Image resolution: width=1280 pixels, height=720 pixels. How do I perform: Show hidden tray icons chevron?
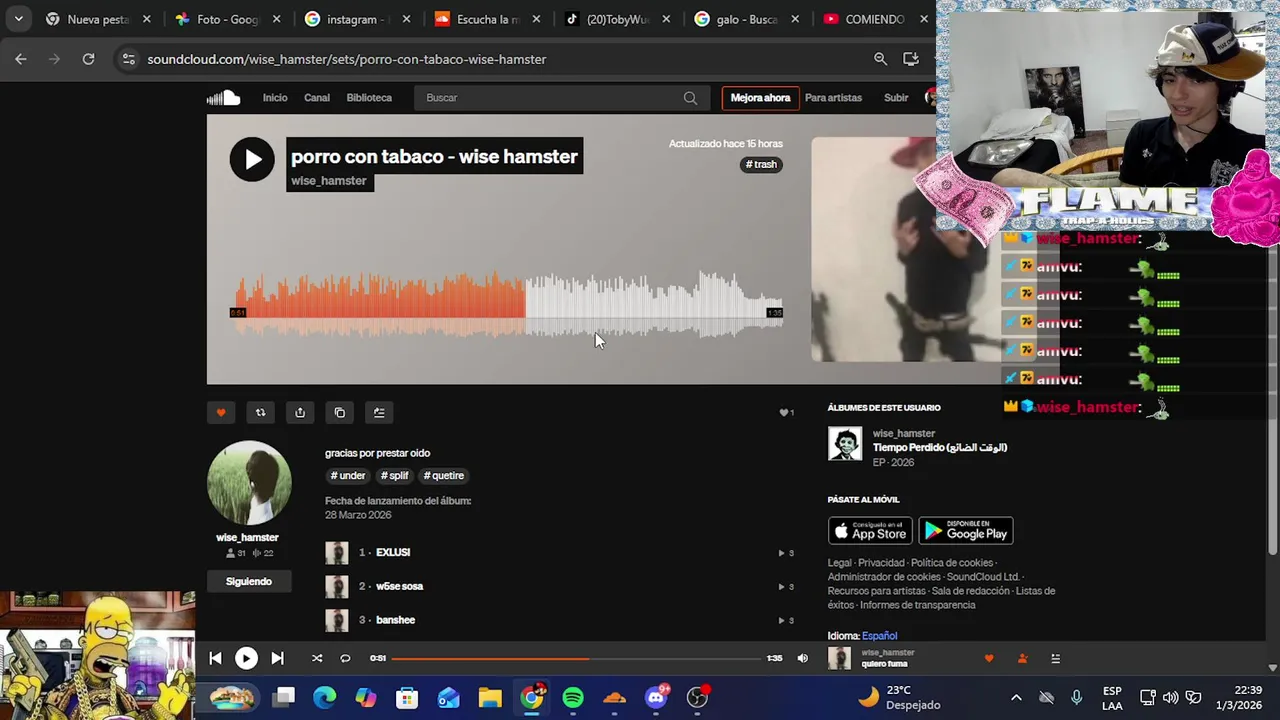coord(1016,697)
